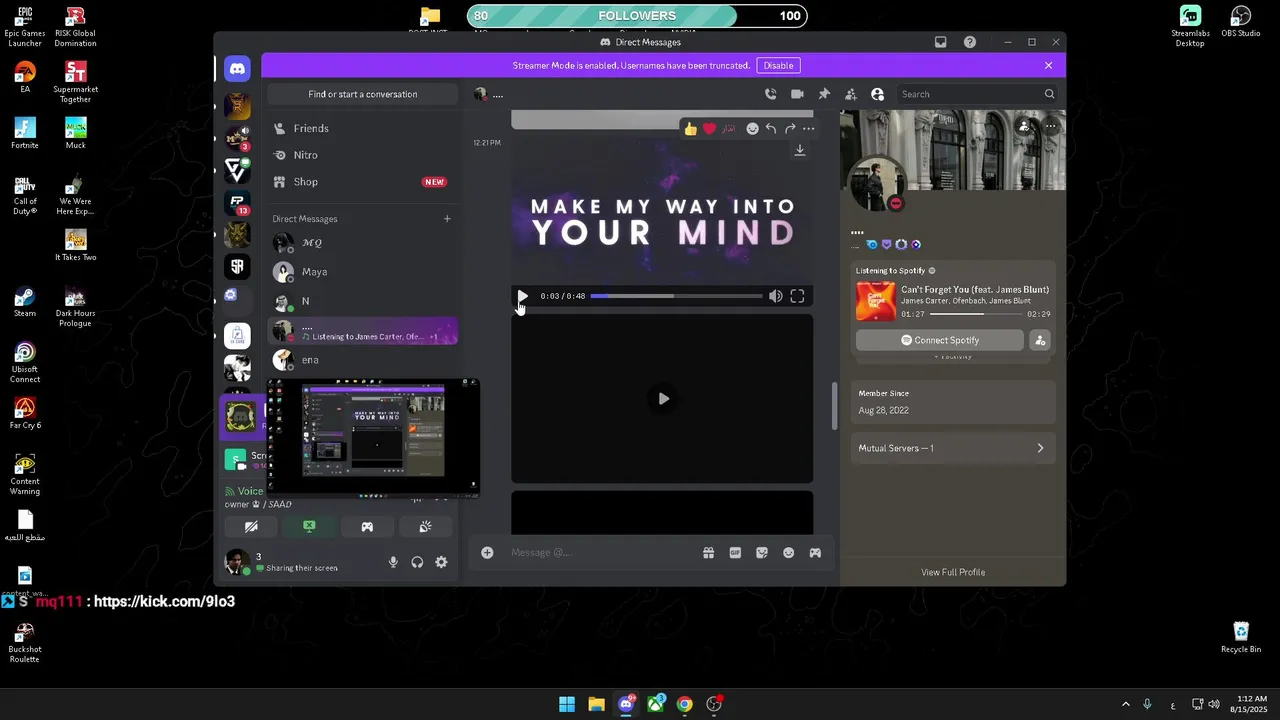Disable Streamer Mode from banner

click(778, 65)
